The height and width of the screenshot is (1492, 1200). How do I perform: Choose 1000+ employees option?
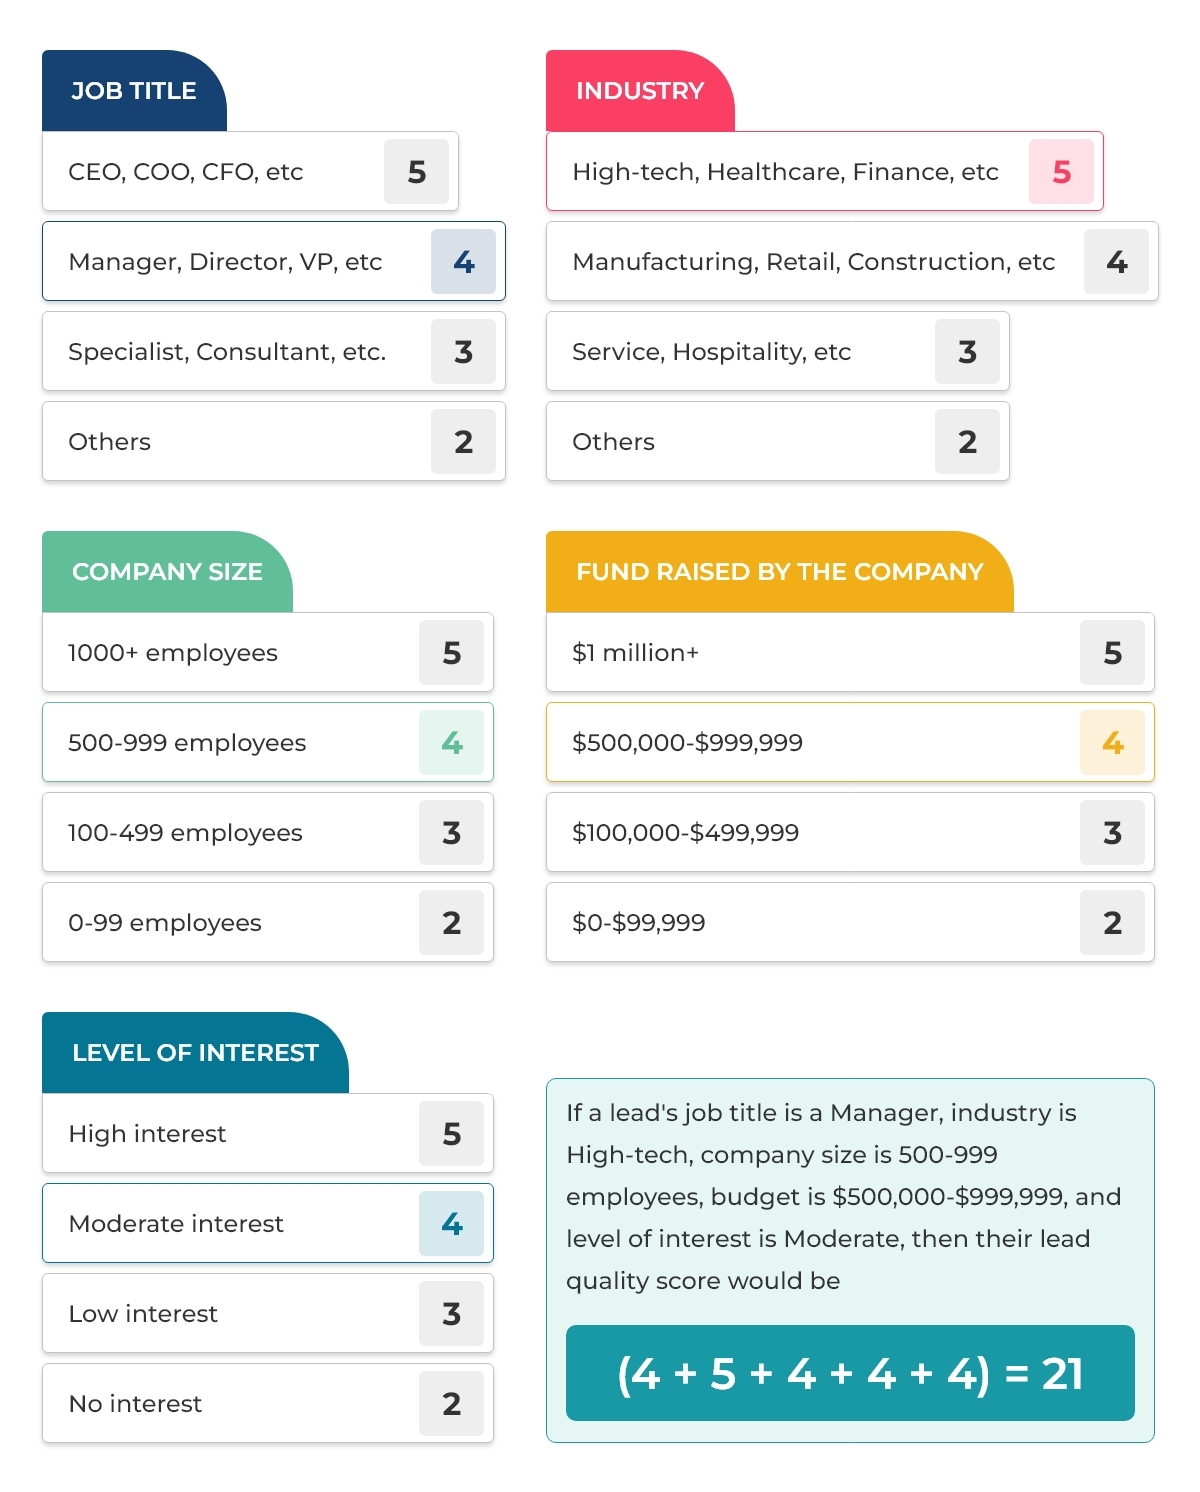[x=268, y=652]
